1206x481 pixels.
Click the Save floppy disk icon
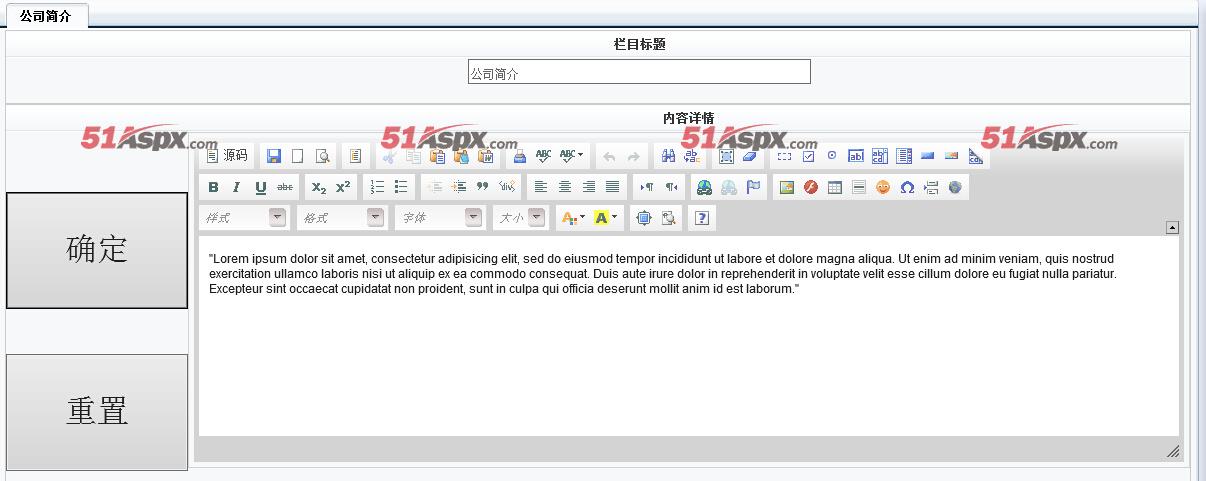click(x=273, y=156)
